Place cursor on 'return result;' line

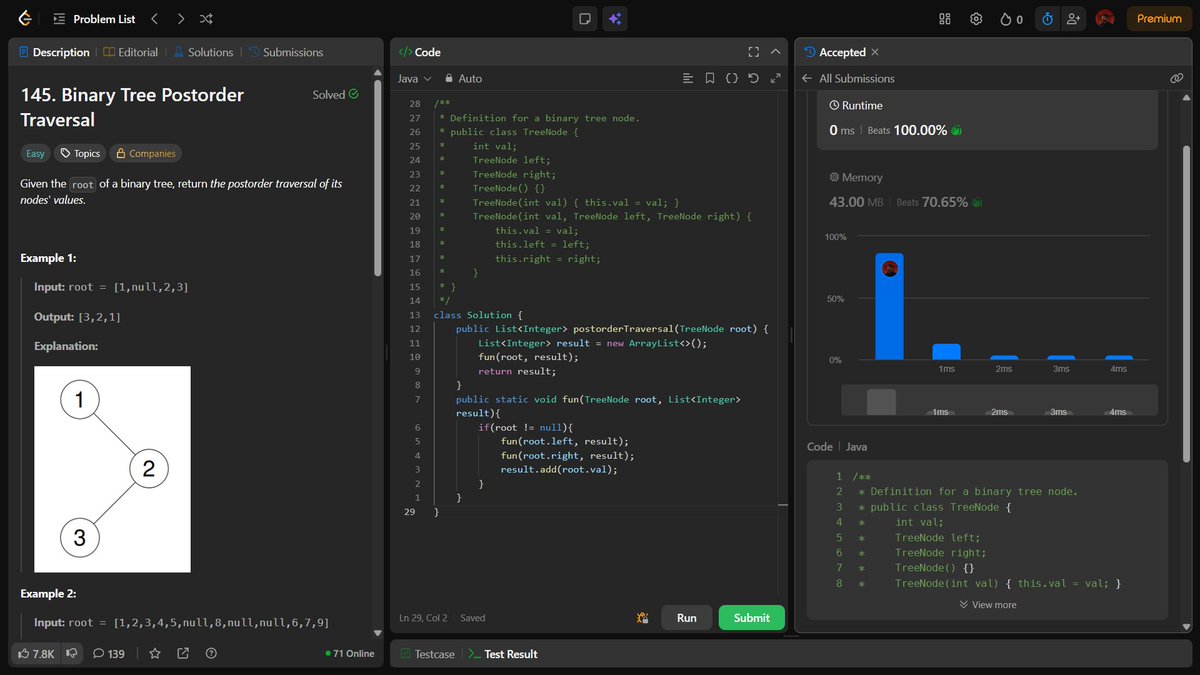tap(516, 371)
